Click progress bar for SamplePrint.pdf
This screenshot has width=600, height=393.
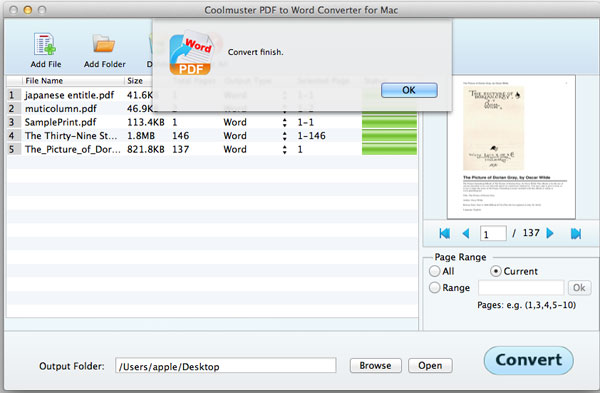click(389, 122)
